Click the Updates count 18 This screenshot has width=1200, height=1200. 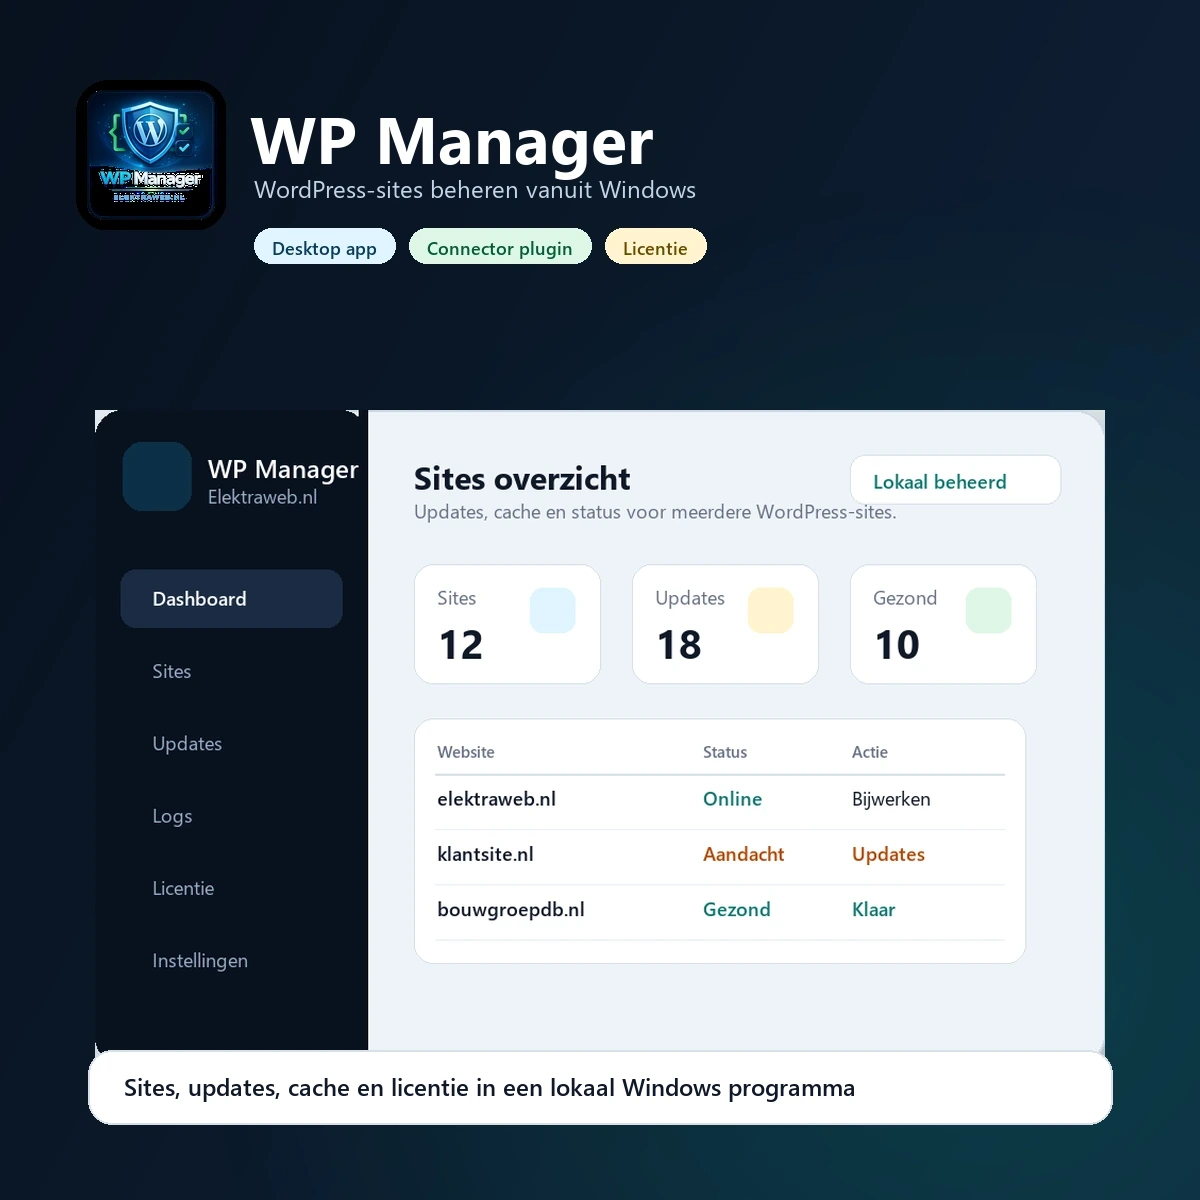(x=679, y=645)
